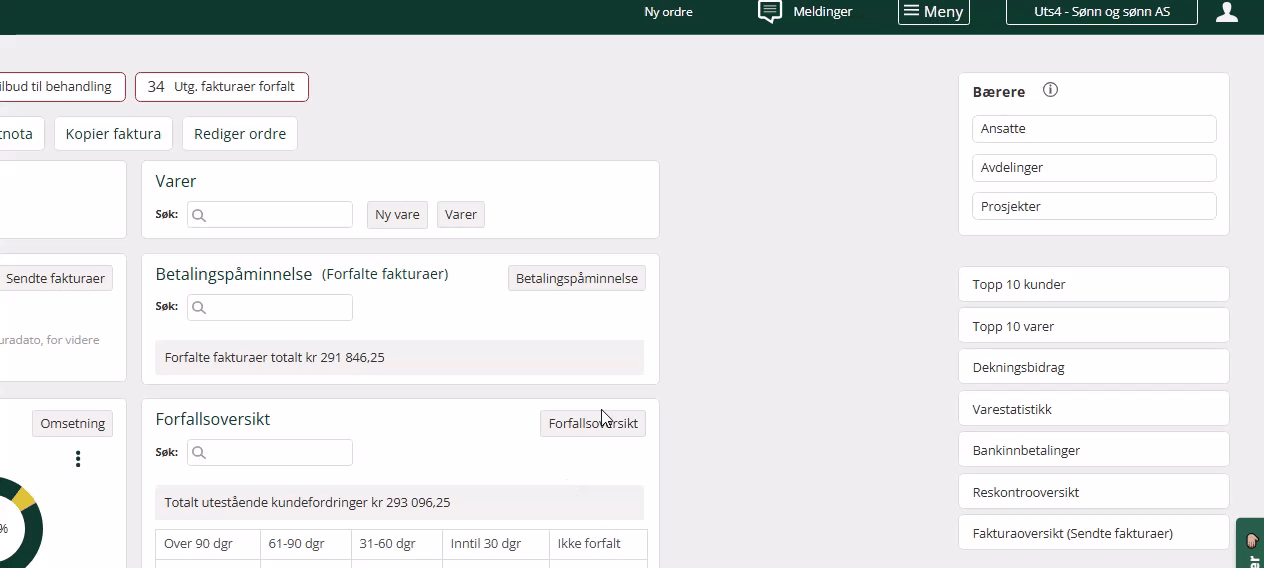Click the Over 90 dgr column header
Screen dimensions: 1264x568
(208, 544)
